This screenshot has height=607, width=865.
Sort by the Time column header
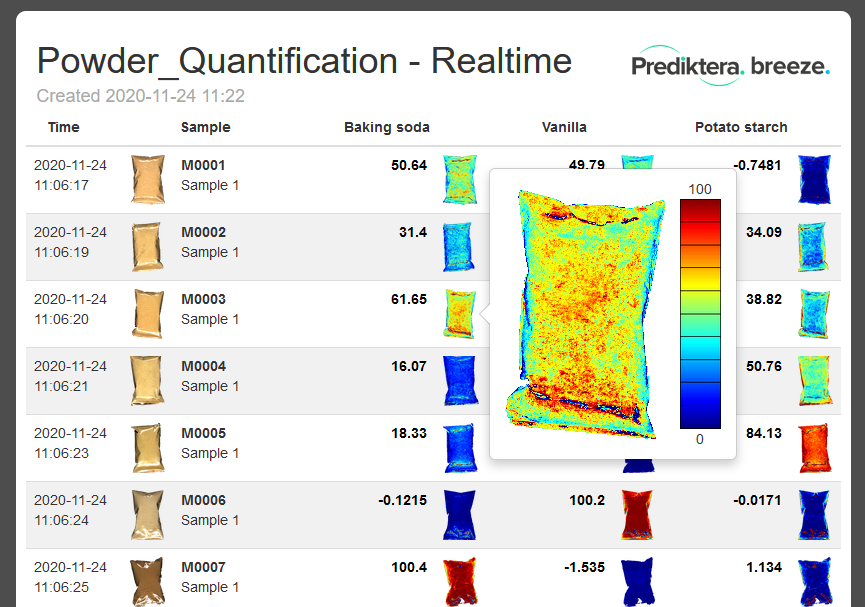[x=63, y=127]
